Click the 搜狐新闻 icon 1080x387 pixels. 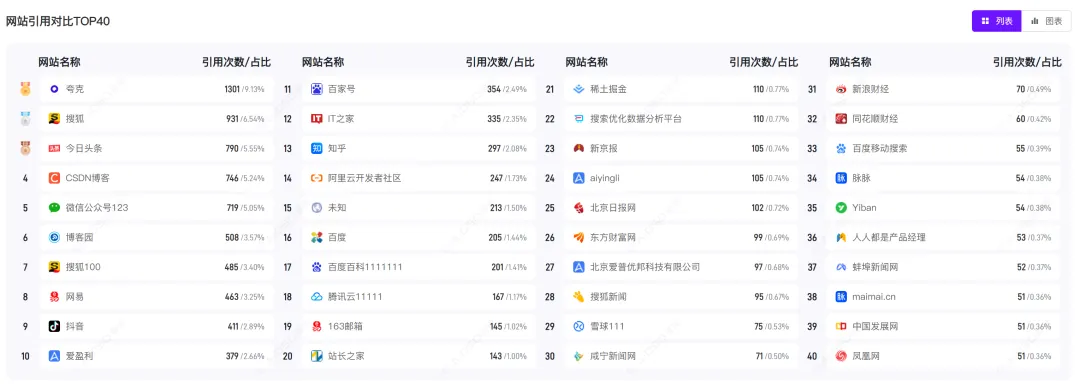(579, 297)
